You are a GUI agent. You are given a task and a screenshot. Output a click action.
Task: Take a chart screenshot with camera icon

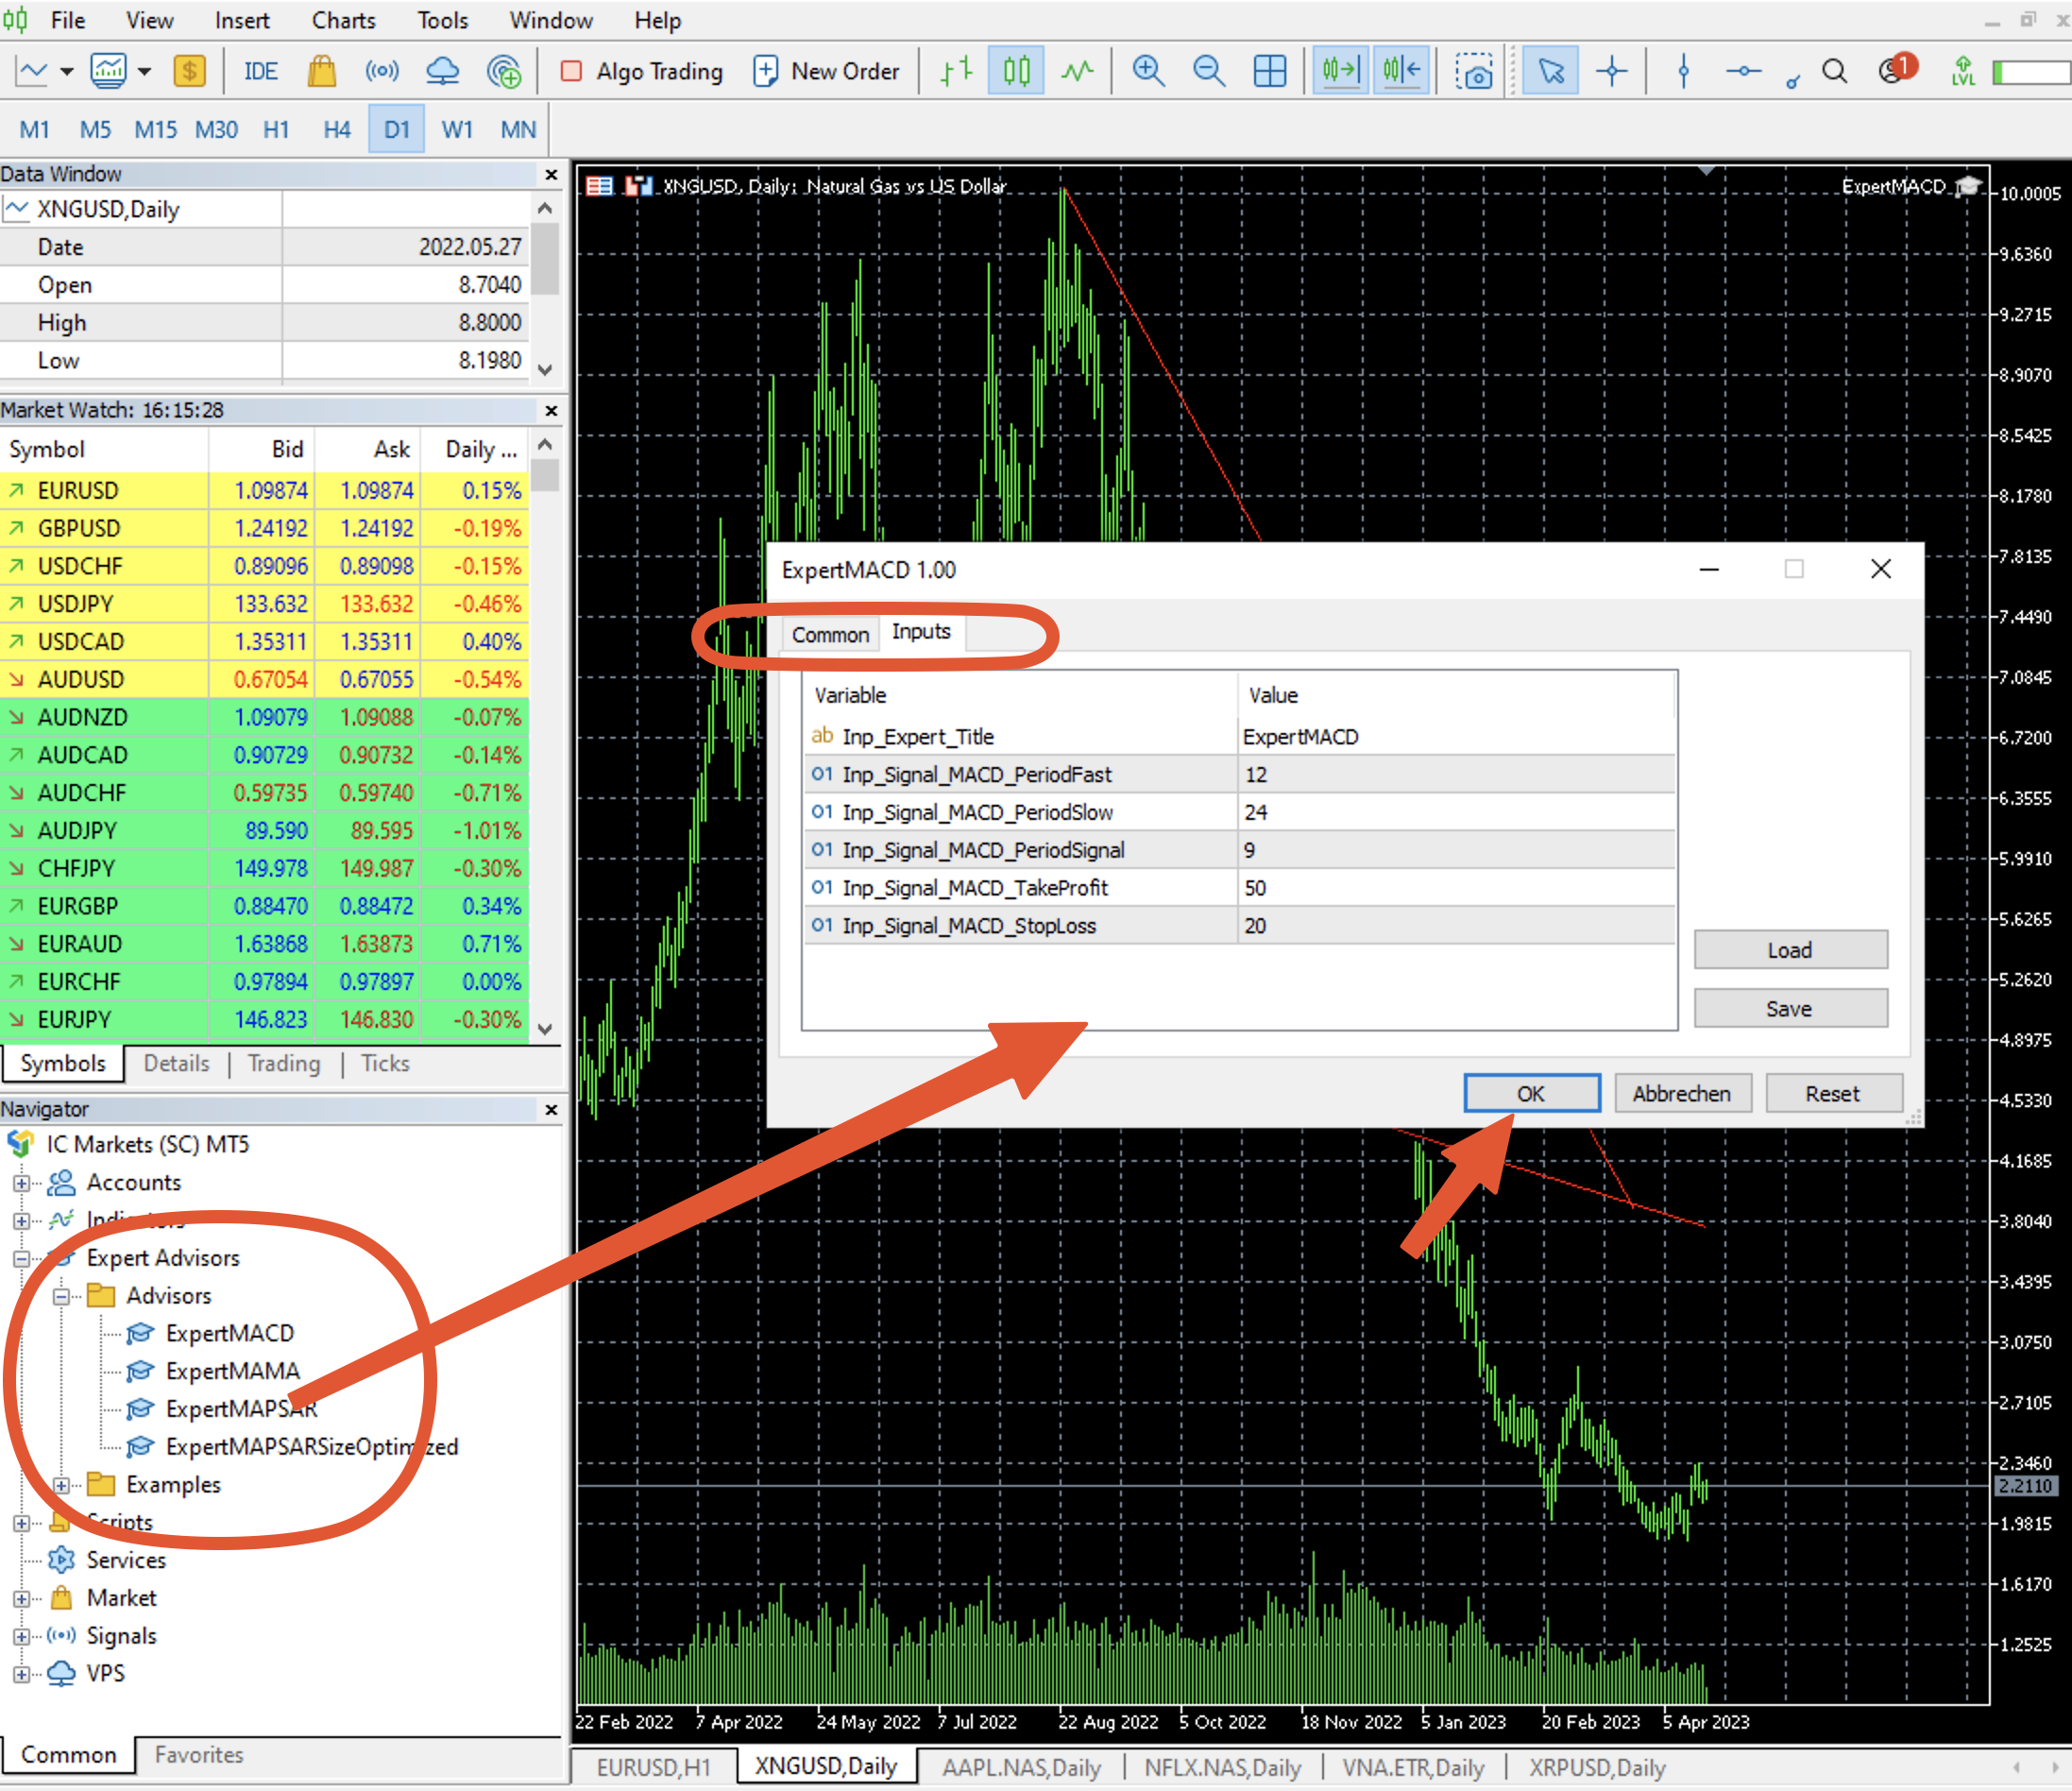click(1474, 71)
